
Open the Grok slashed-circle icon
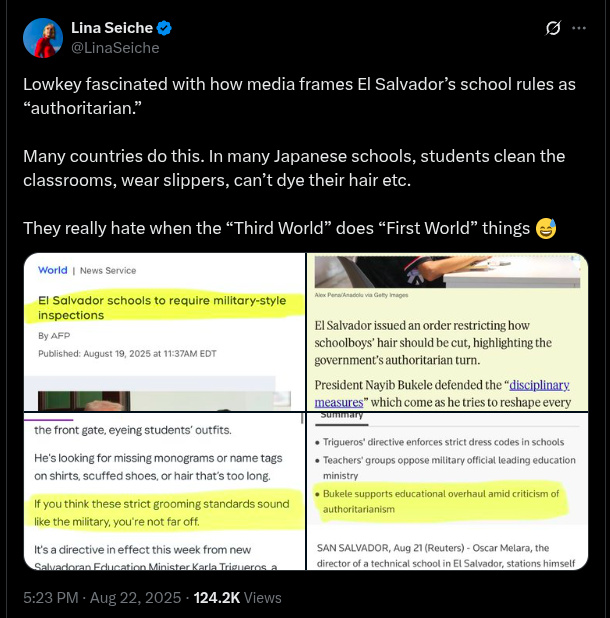[553, 28]
